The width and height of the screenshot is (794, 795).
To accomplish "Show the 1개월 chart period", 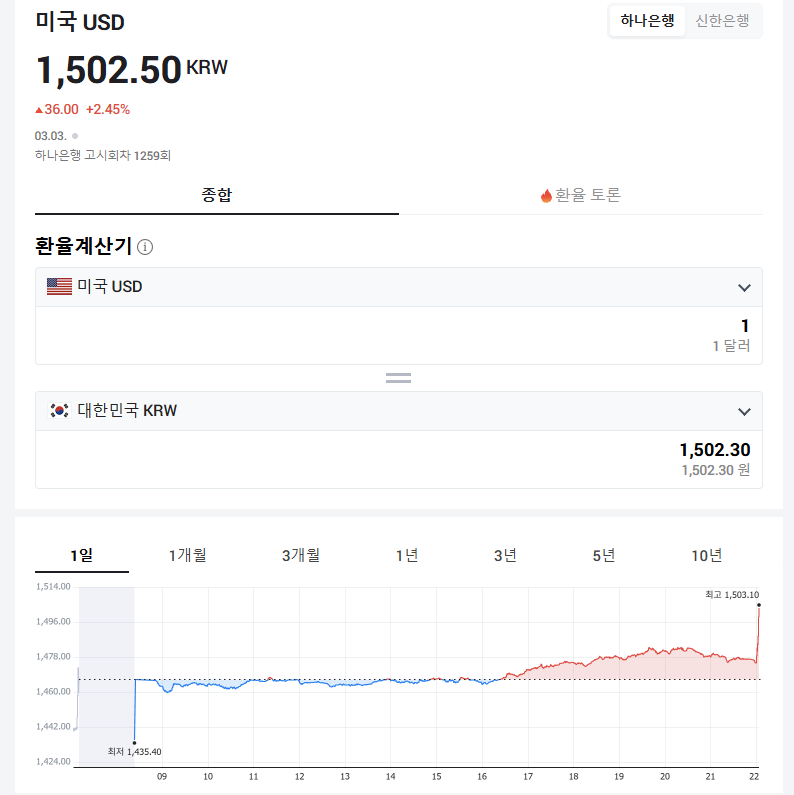I will coord(188,556).
